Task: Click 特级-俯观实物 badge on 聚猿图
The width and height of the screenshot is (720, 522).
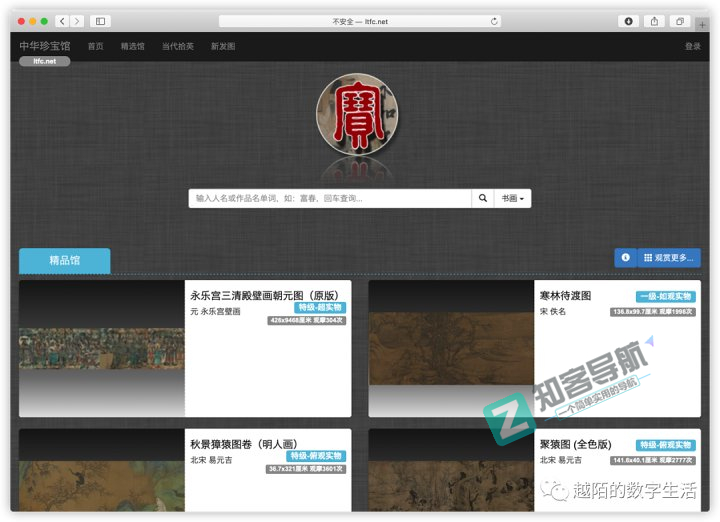Action: coord(666,445)
